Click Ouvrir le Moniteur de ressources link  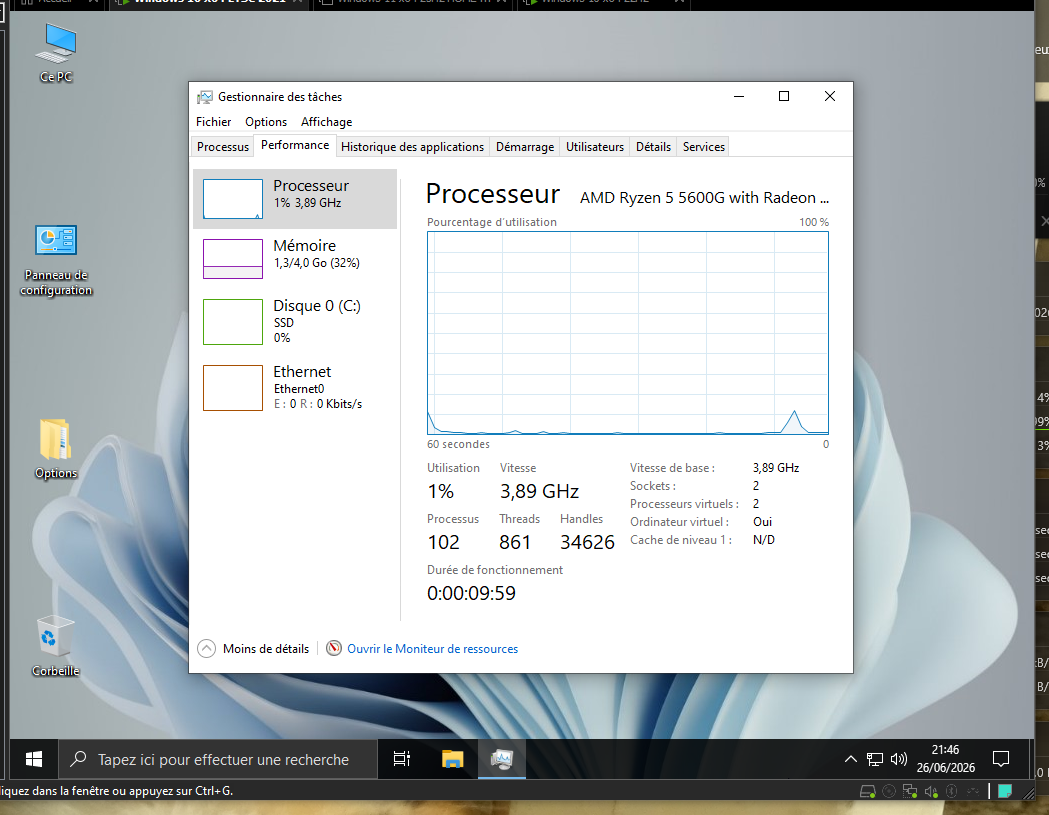pyautogui.click(x=432, y=648)
